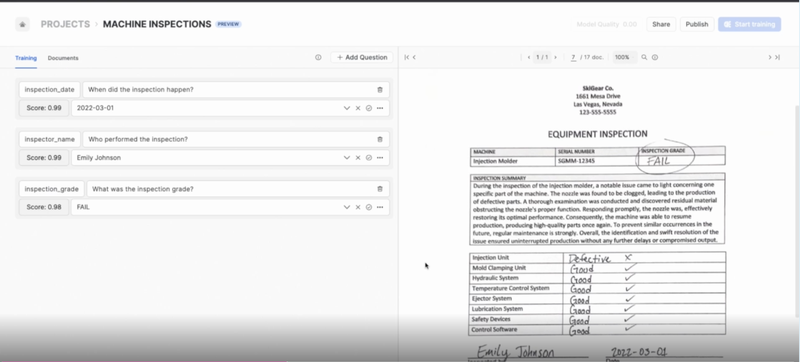Click SGMM-12345 serial number in document
800x362 pixels.
tap(577, 161)
